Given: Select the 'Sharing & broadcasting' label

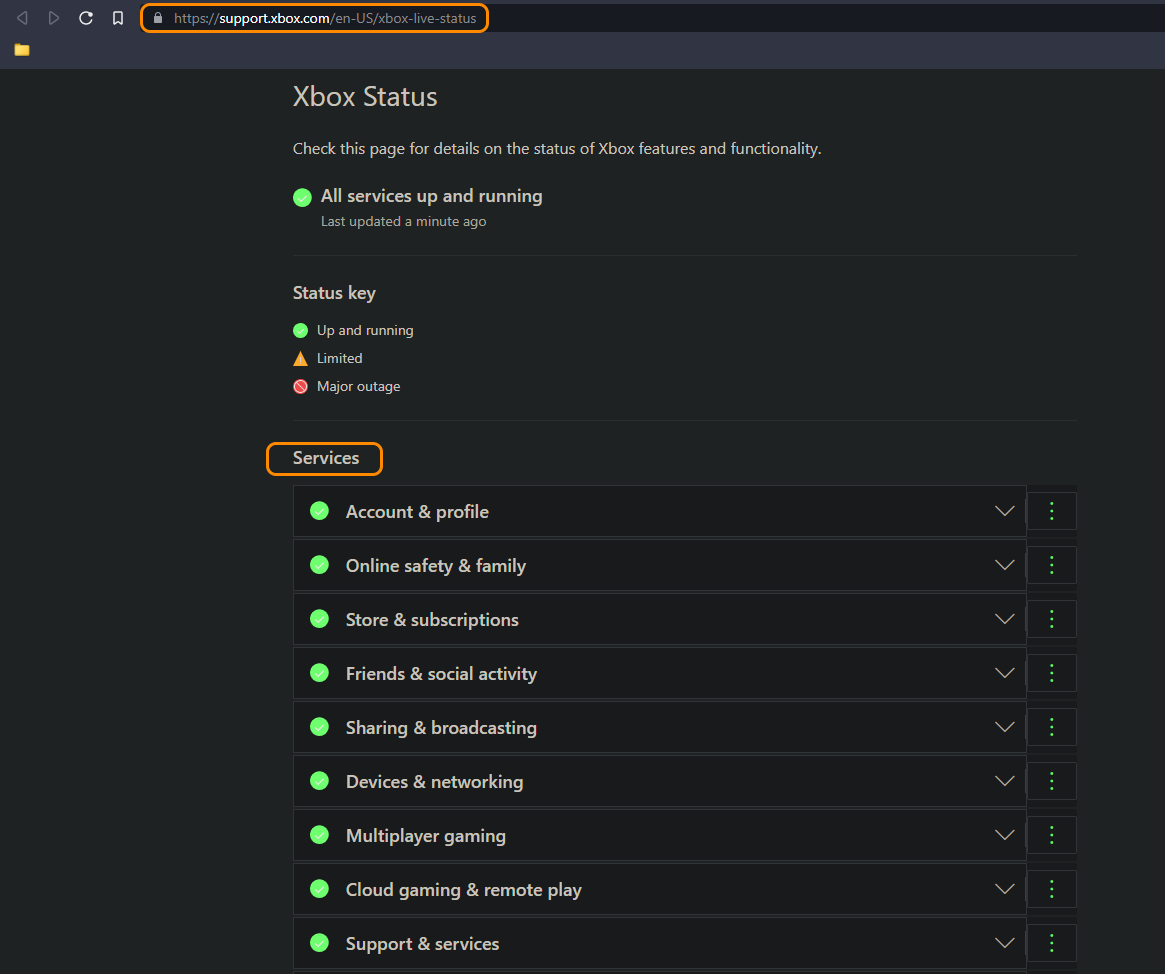Looking at the screenshot, I should (x=441, y=728).
